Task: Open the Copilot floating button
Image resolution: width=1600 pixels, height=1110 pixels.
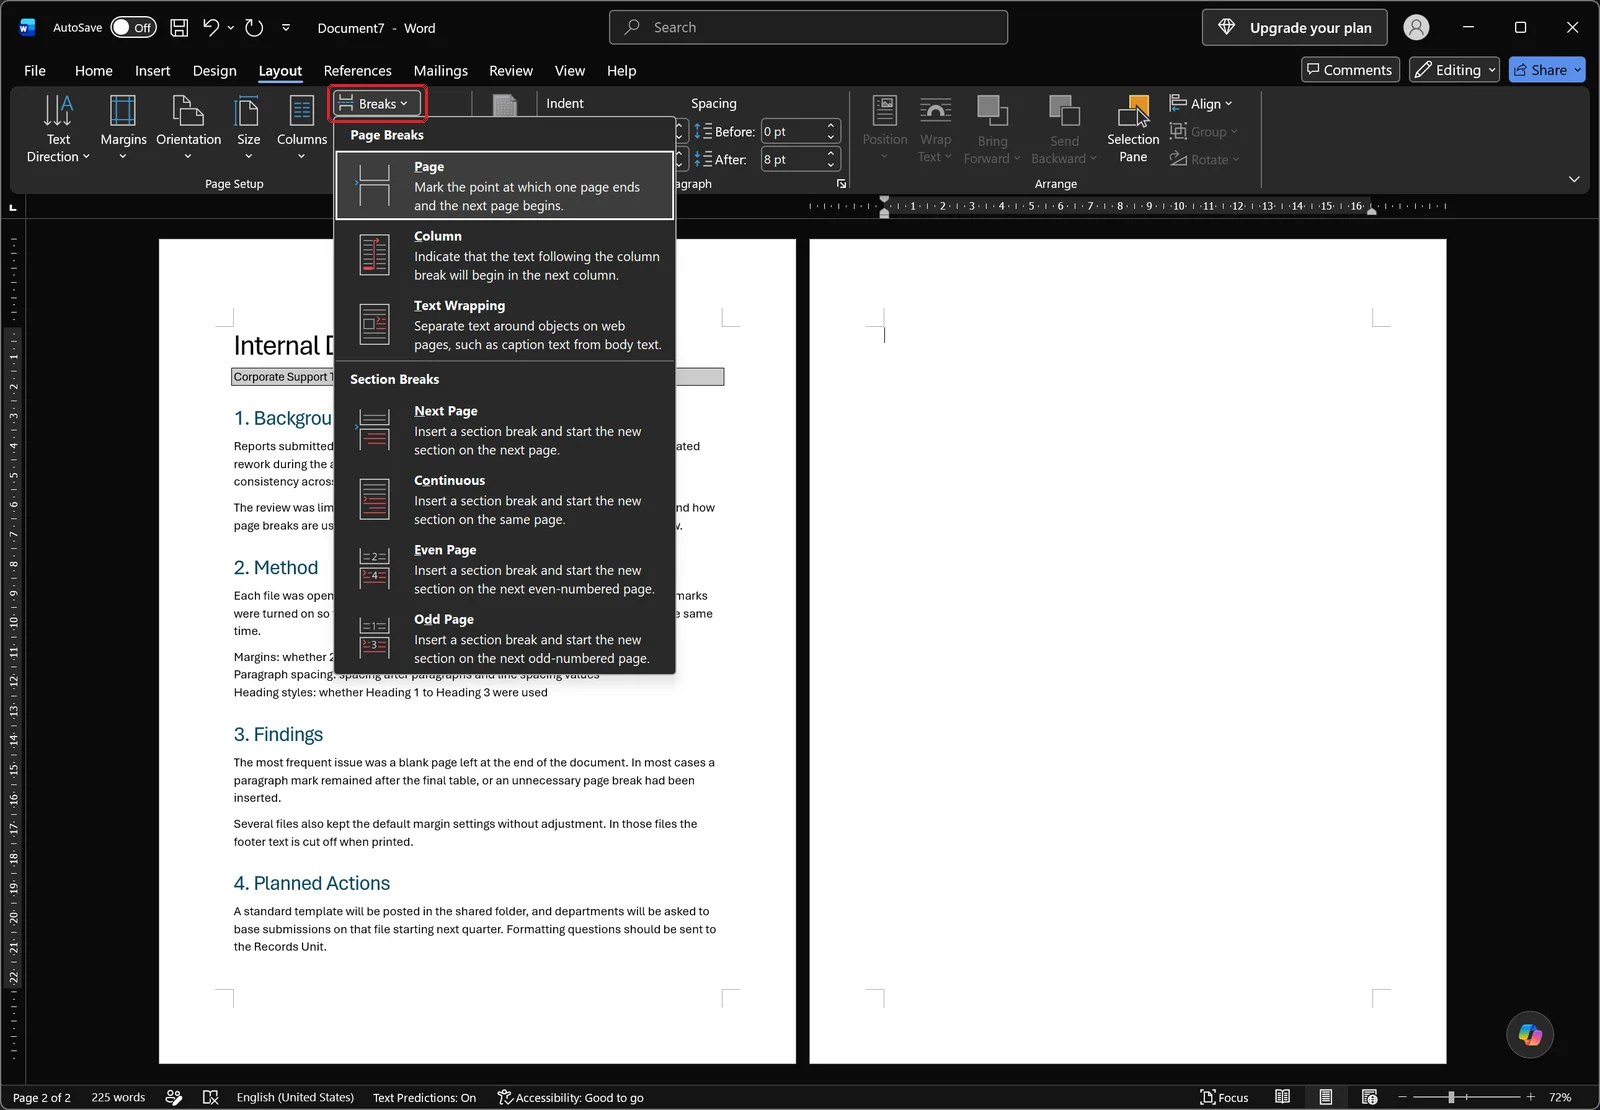Action: 1530,1034
